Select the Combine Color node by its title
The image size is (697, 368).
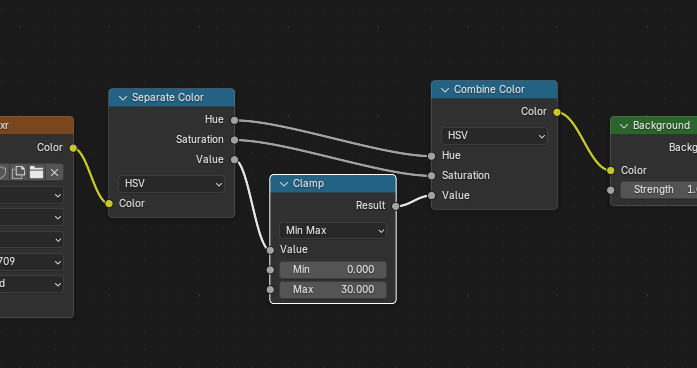pos(489,90)
